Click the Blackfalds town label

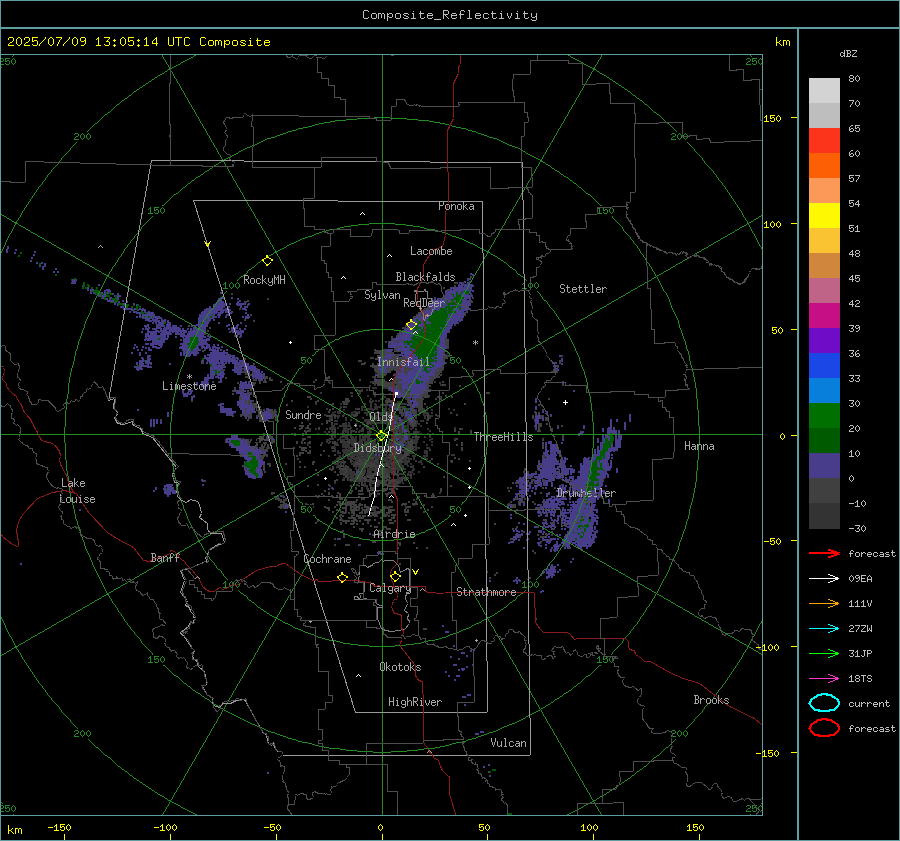[x=425, y=277]
